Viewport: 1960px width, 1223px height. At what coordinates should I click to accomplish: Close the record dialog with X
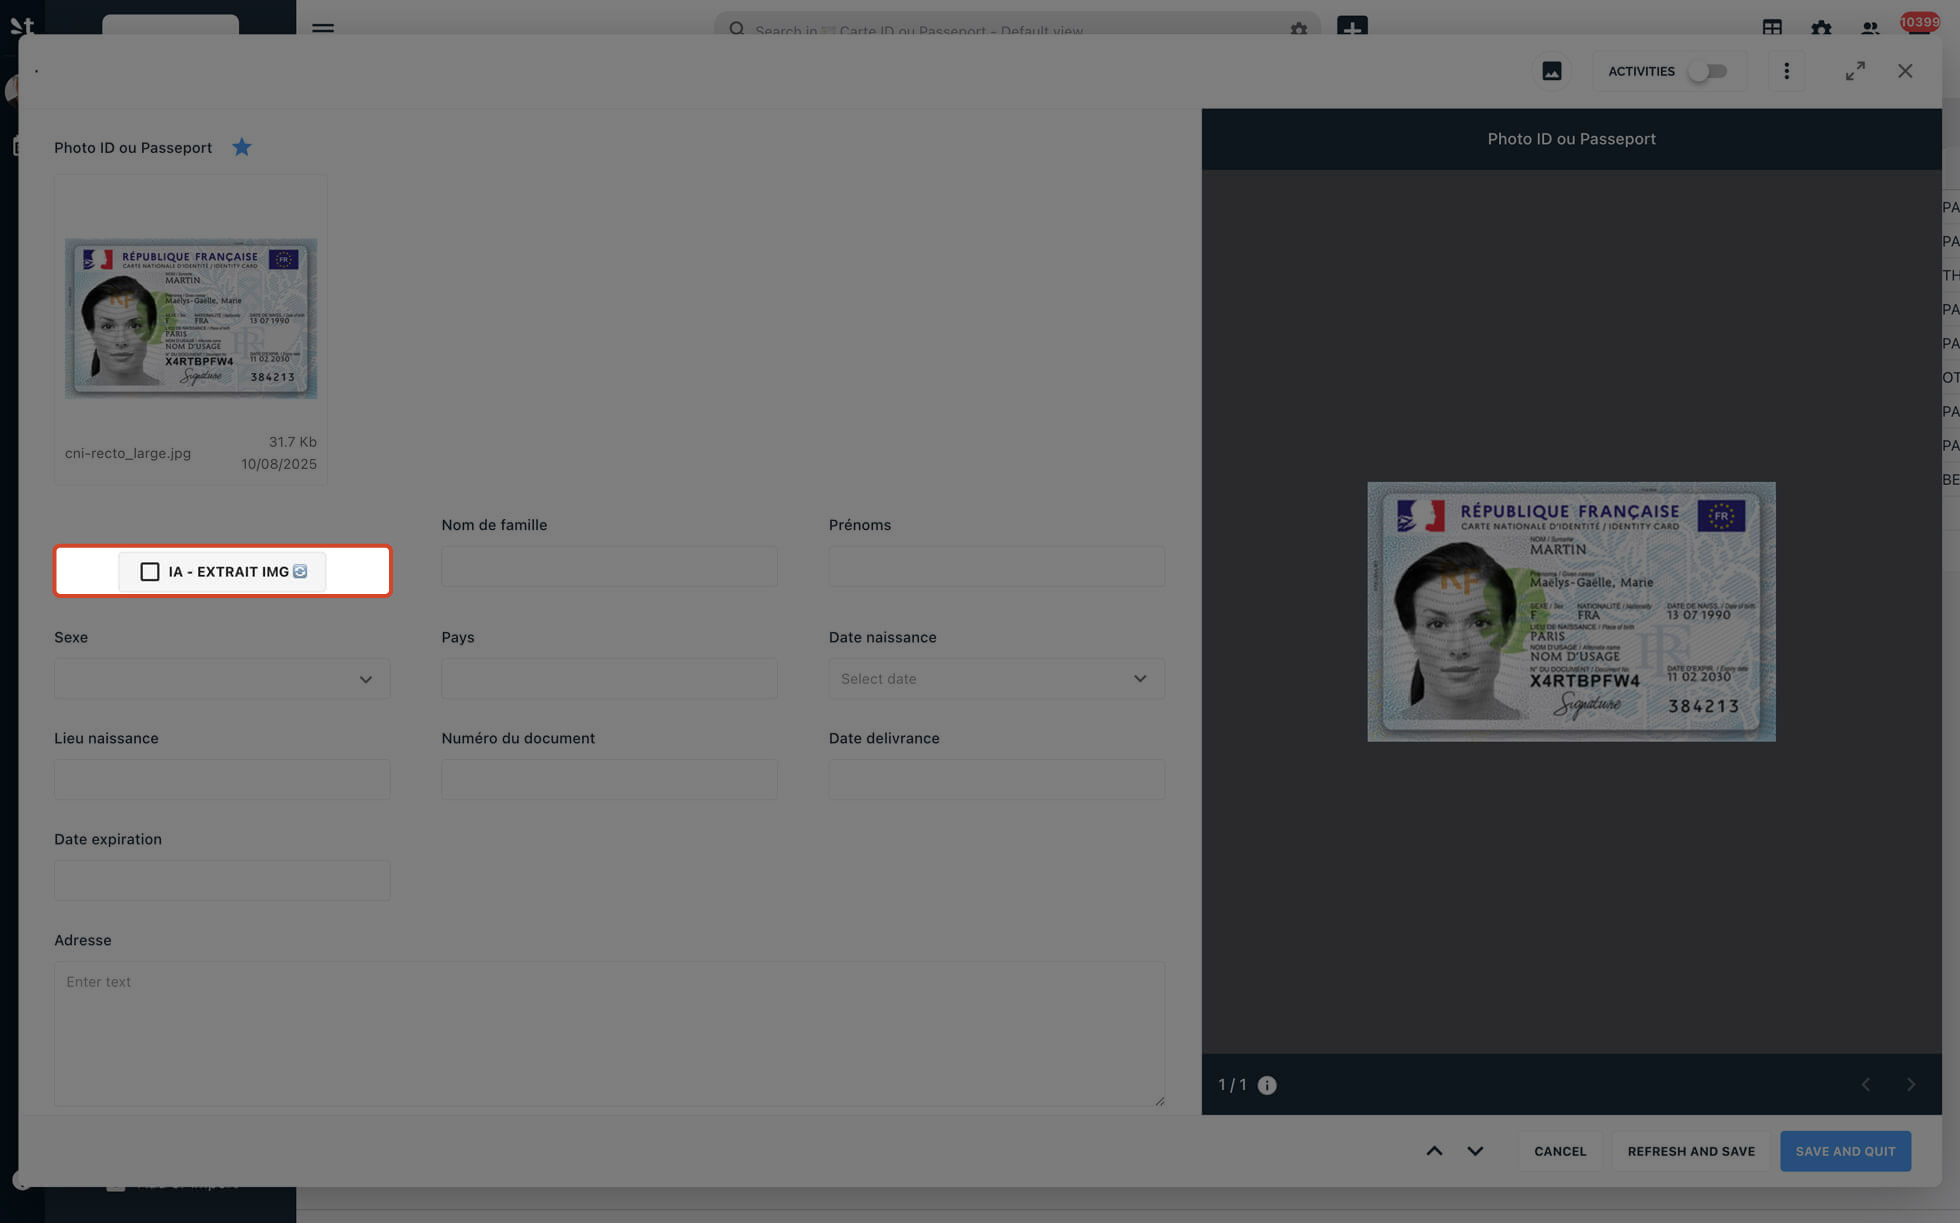1905,71
